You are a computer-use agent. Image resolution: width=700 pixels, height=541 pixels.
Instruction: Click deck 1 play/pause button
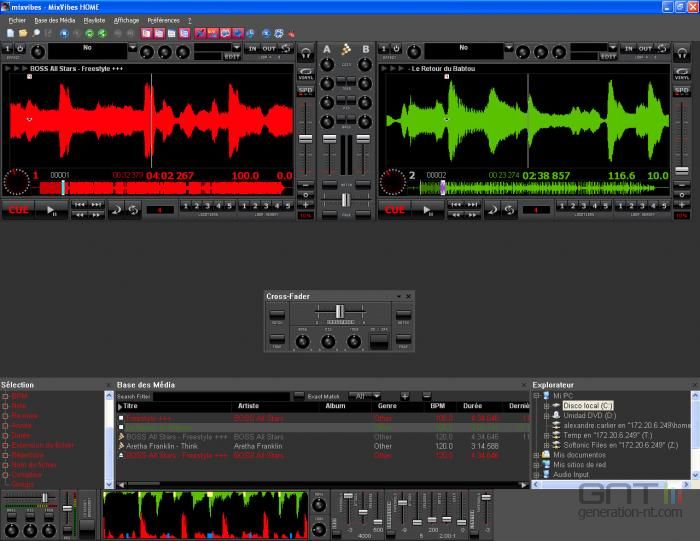51,210
